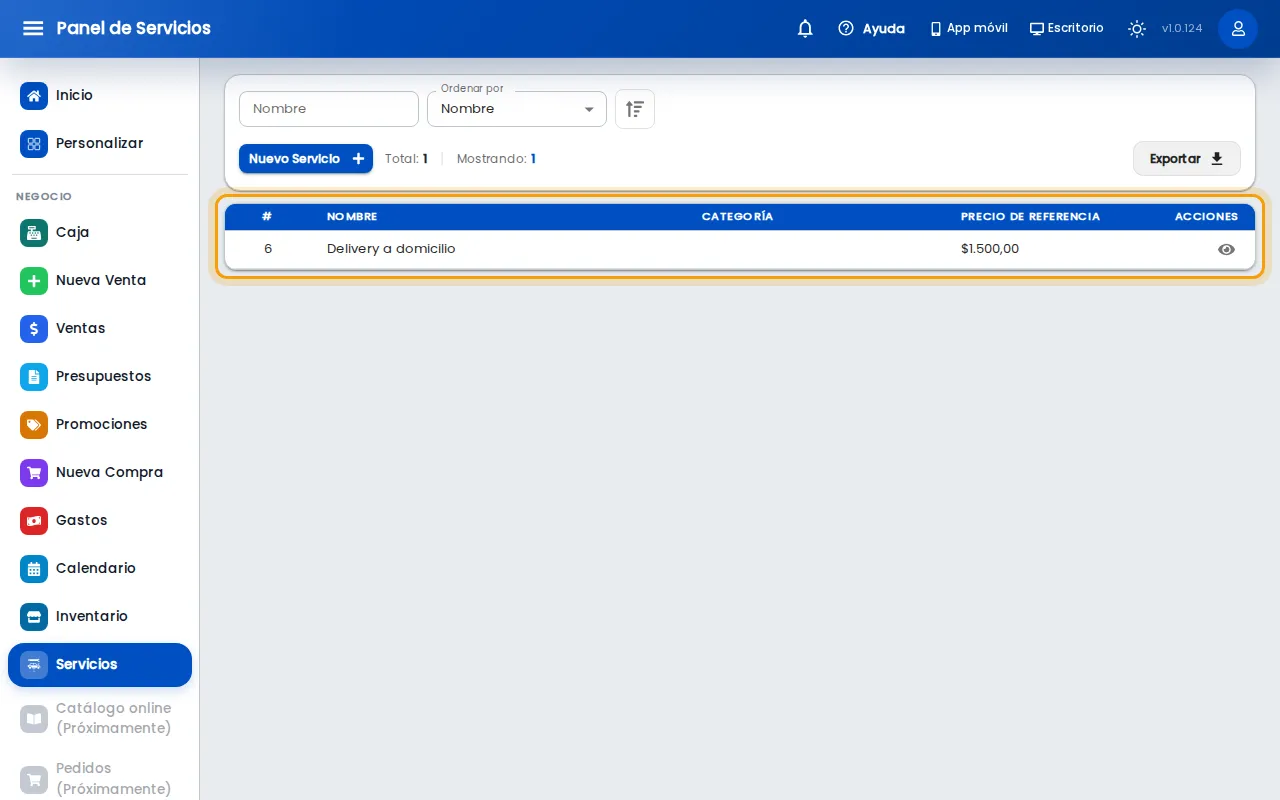
Task: Open the Ordenar por dropdown
Action: point(517,109)
